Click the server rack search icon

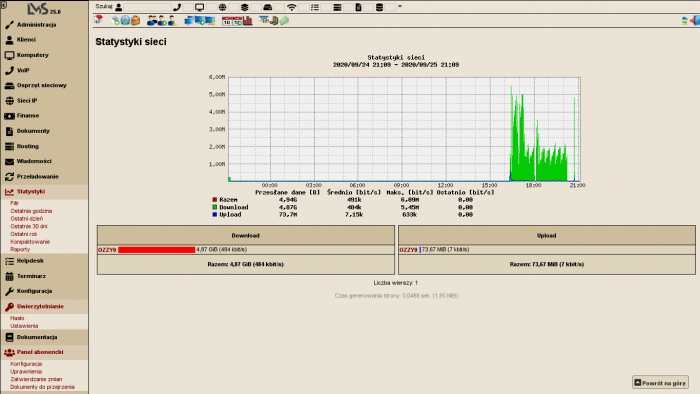point(337,7)
